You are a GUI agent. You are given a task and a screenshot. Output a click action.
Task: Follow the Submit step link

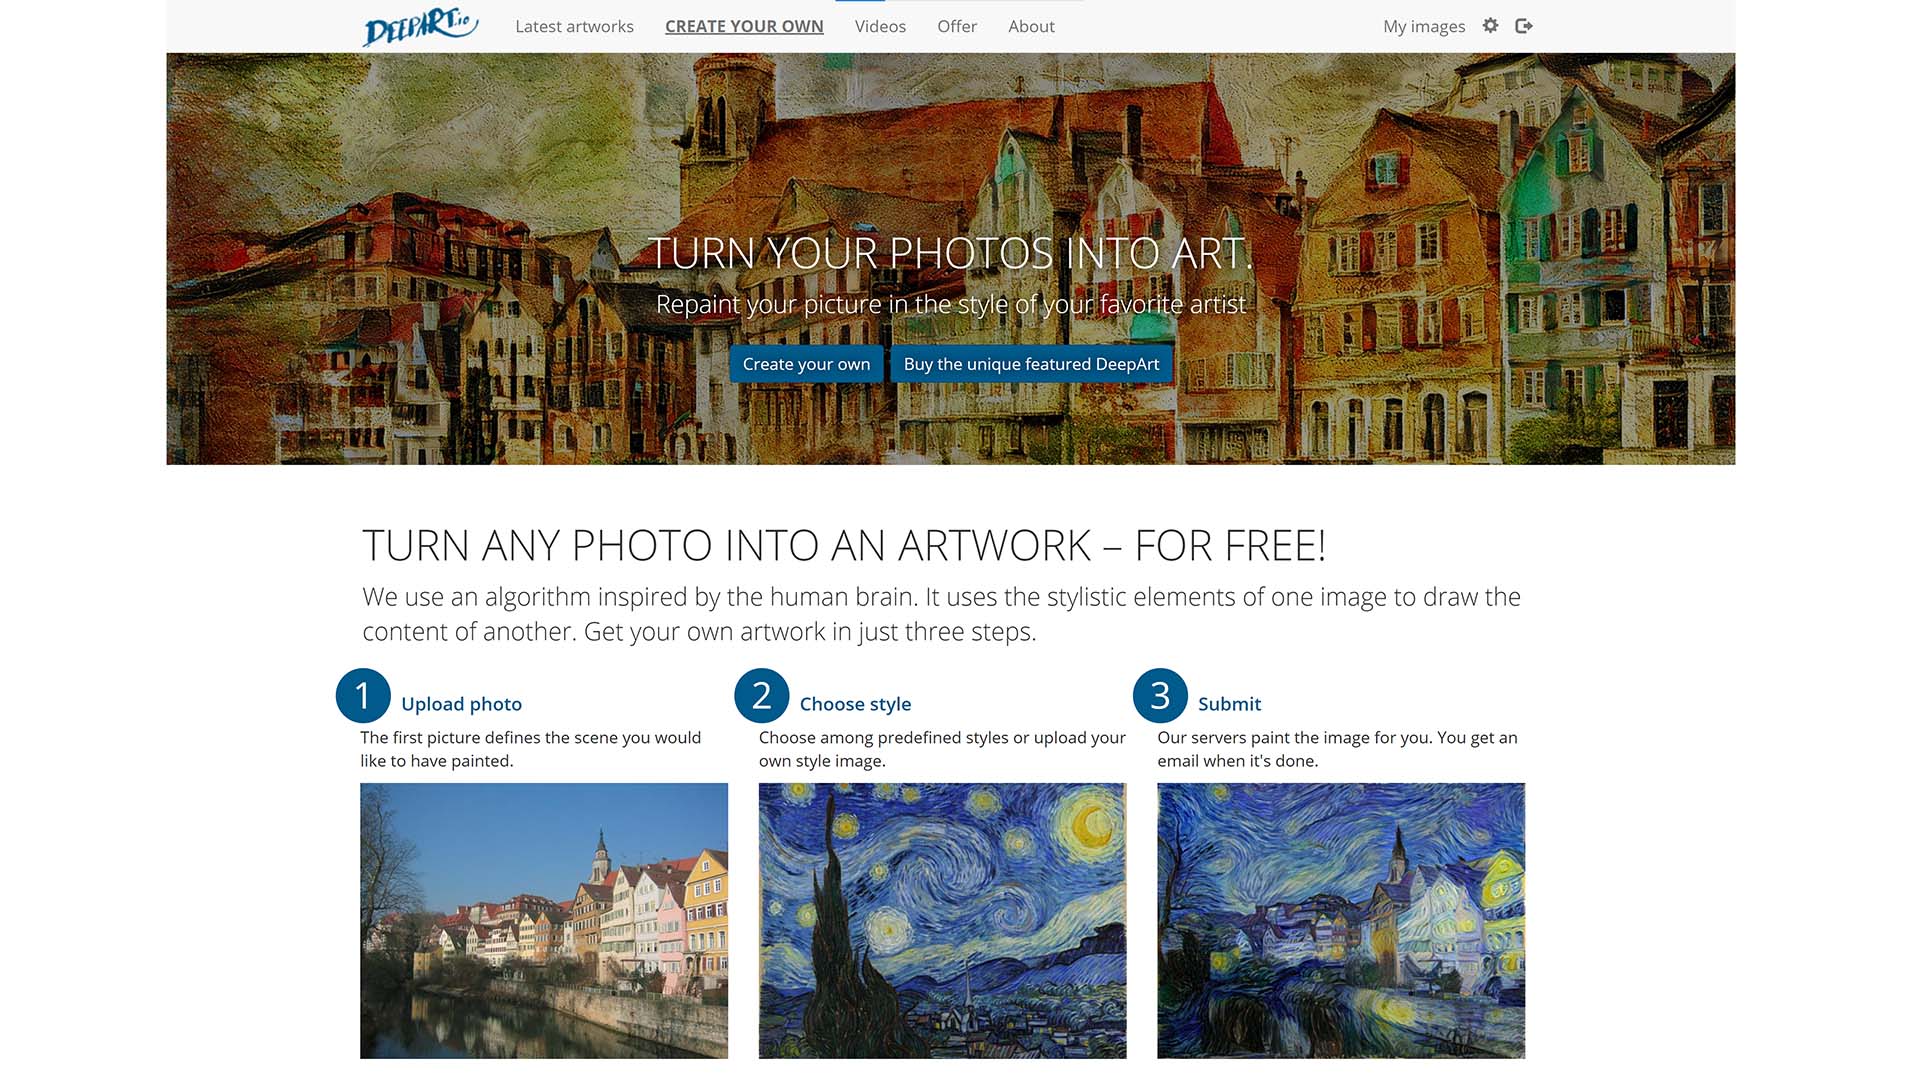[x=1229, y=704]
